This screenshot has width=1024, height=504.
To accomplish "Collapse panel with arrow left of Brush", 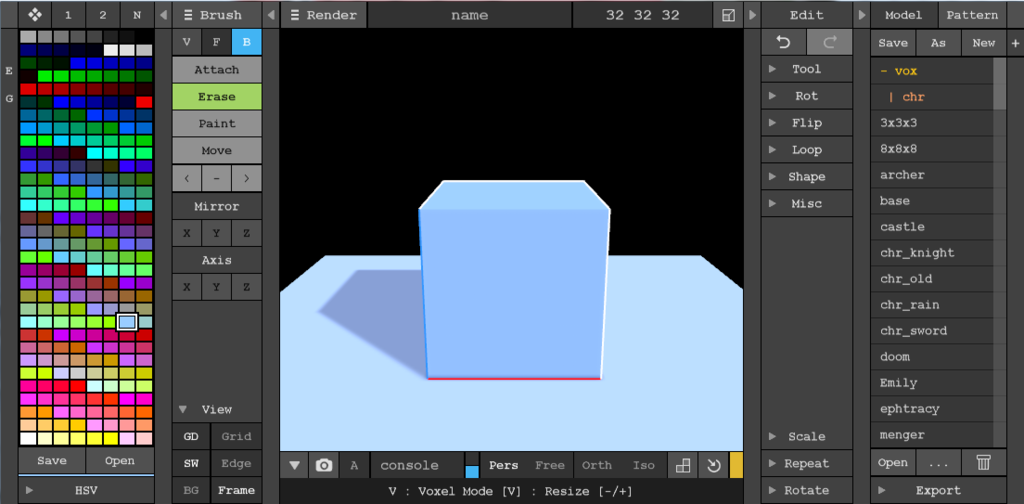I will tap(163, 15).
